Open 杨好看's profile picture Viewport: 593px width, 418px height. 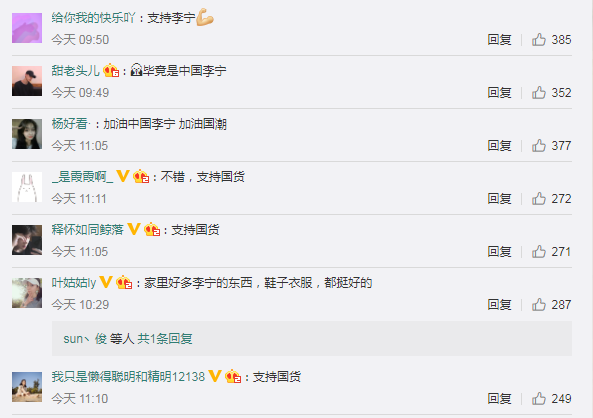point(27,134)
